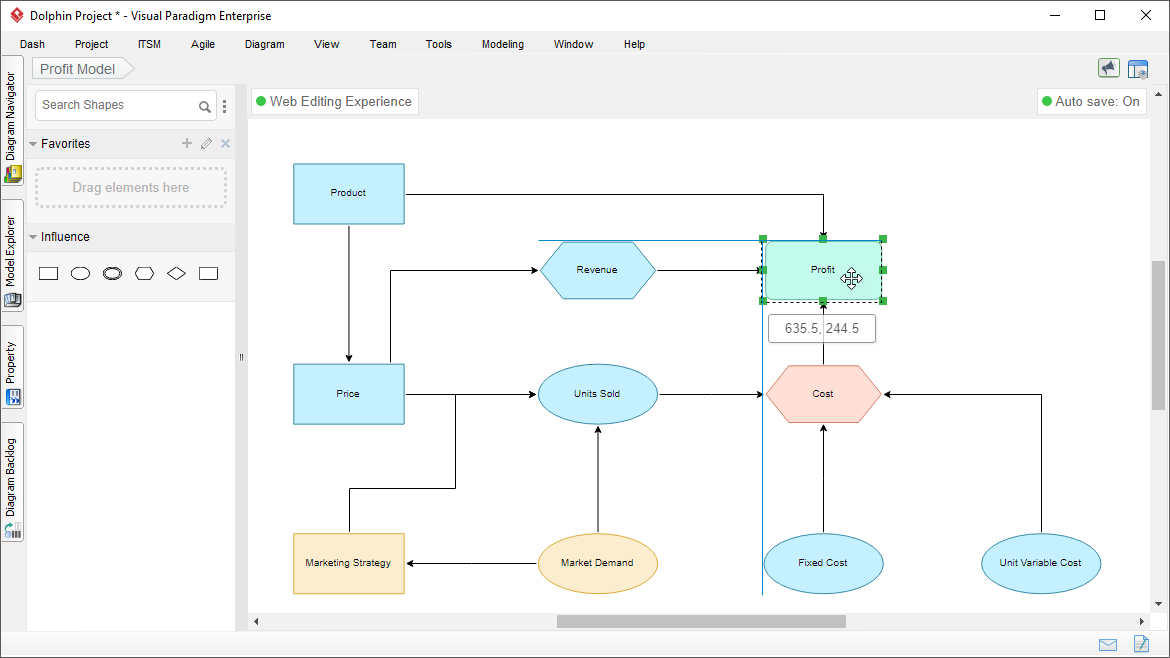Screen dimensions: 1170x658
Task: Select the rectangle shape in Influence palette
Action: click(49, 274)
